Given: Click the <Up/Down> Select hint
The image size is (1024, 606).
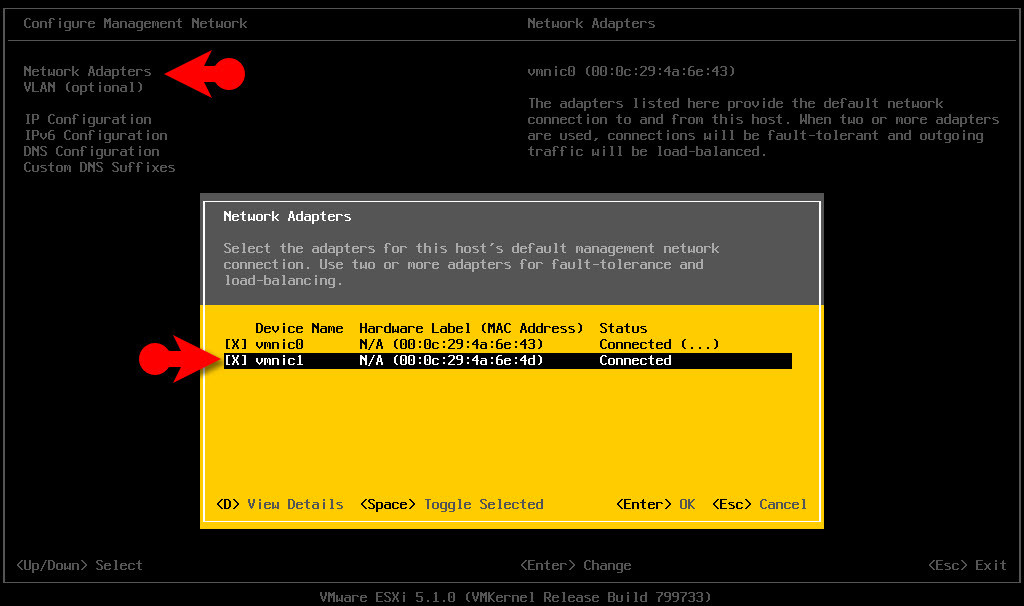Looking at the screenshot, I should pos(79,566).
